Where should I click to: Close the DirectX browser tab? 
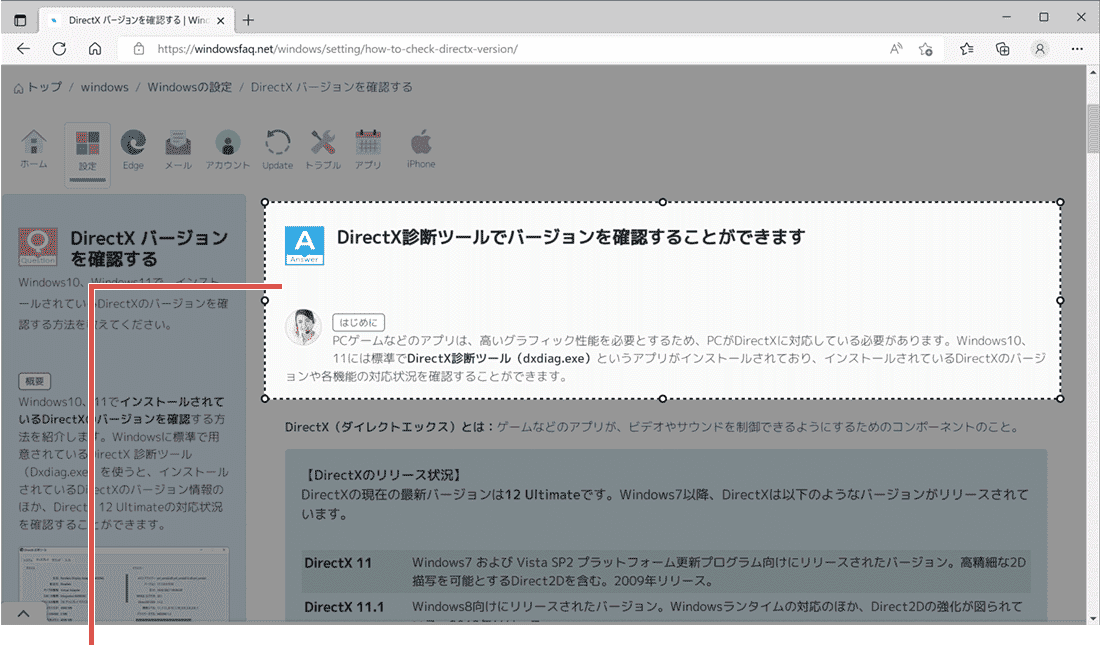click(x=220, y=20)
